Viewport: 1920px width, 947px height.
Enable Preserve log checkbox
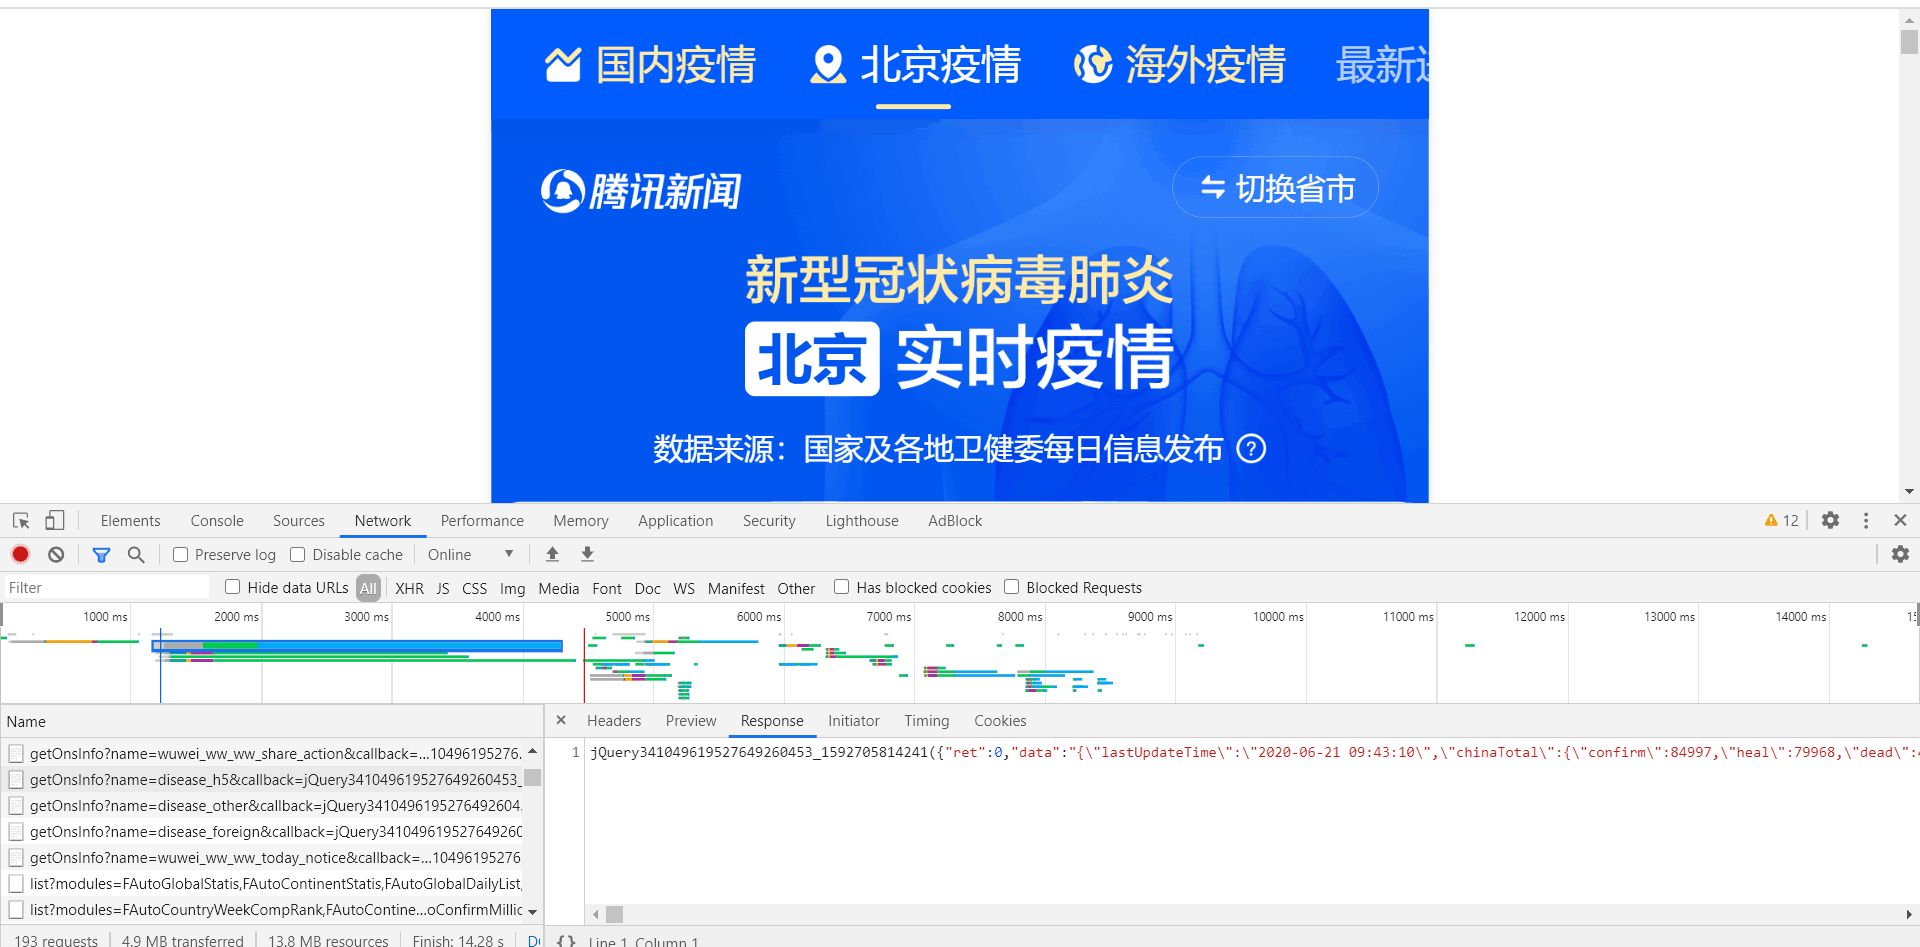pos(181,555)
